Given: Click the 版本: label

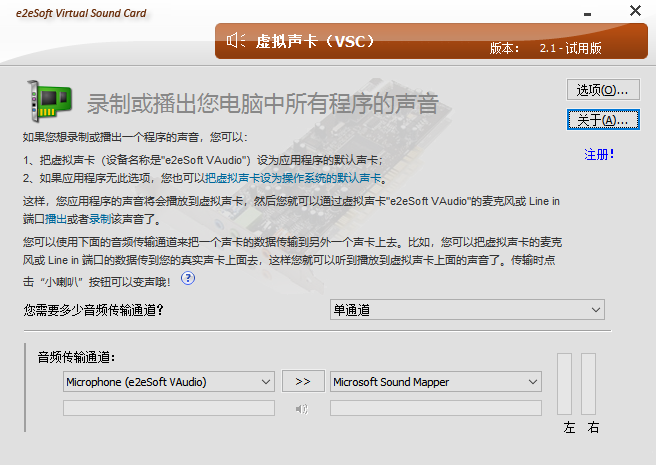Looking at the screenshot, I should click(x=504, y=48).
